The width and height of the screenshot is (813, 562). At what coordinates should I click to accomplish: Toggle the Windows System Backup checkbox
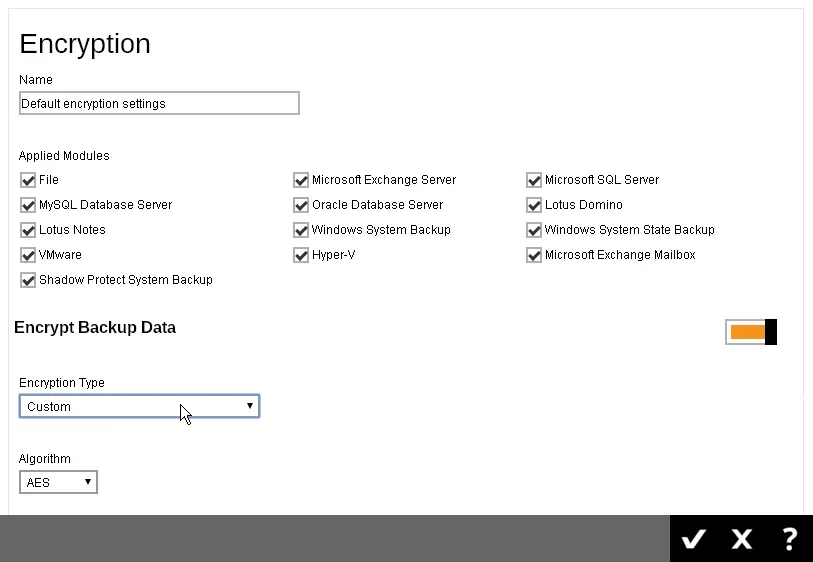[301, 230]
